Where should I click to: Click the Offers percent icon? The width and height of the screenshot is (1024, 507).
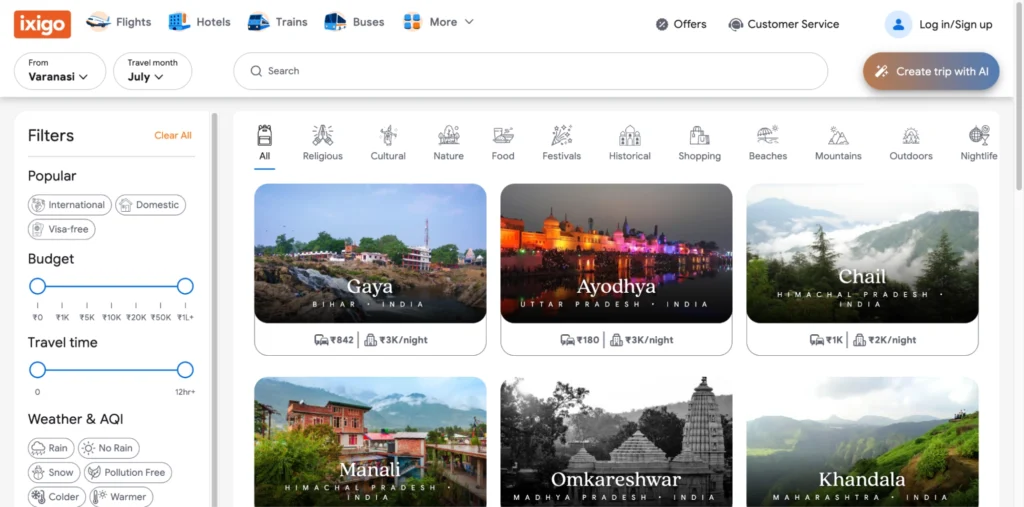(x=662, y=24)
